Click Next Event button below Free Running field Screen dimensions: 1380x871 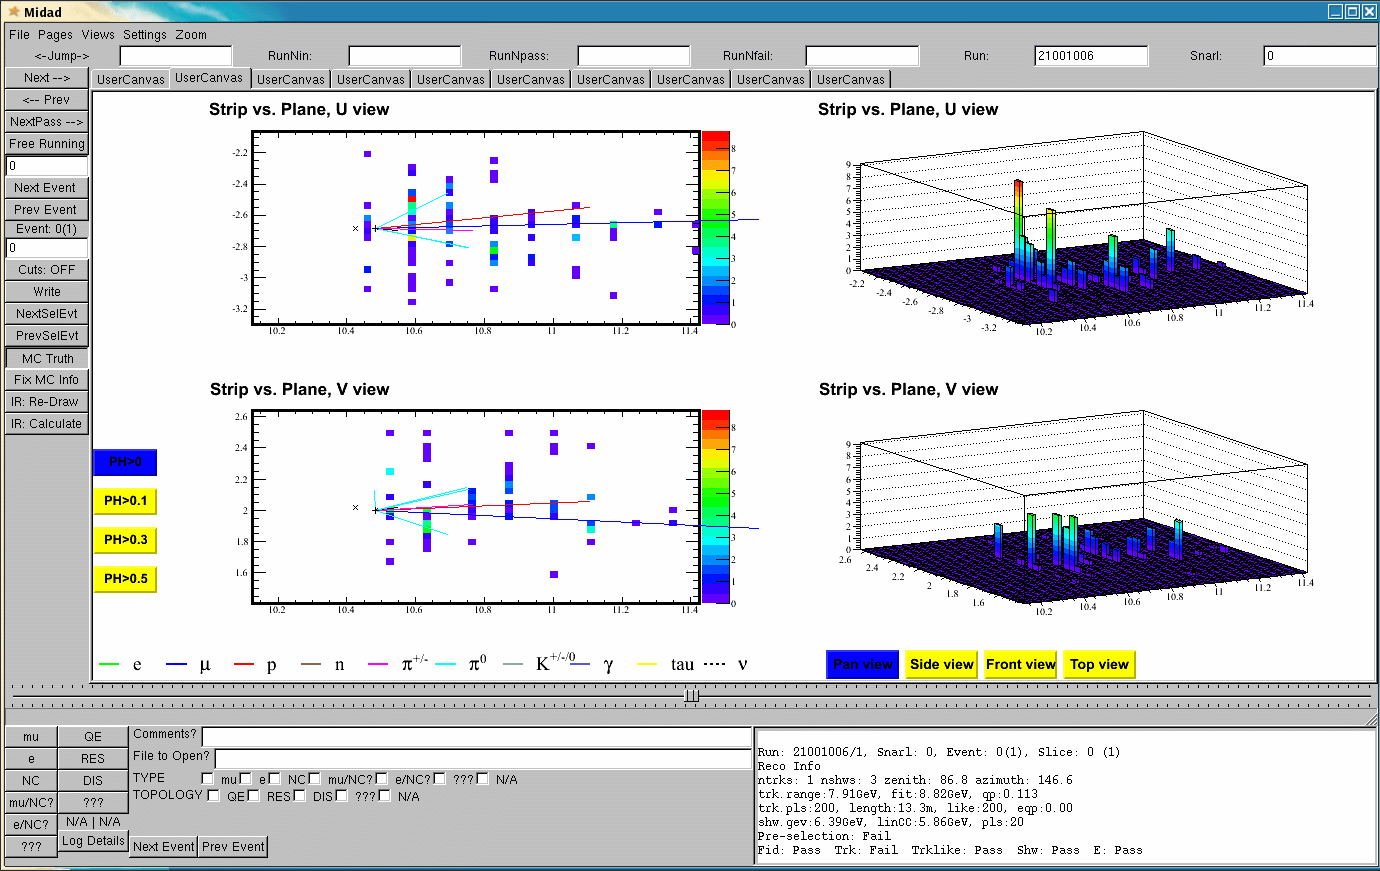pos(46,188)
